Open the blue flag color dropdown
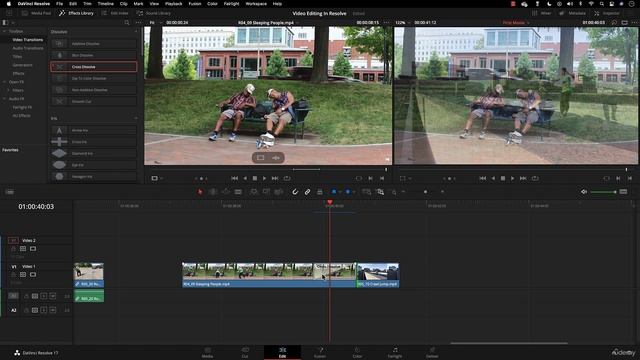Image resolution: width=640 pixels, height=360 pixels. [340, 192]
